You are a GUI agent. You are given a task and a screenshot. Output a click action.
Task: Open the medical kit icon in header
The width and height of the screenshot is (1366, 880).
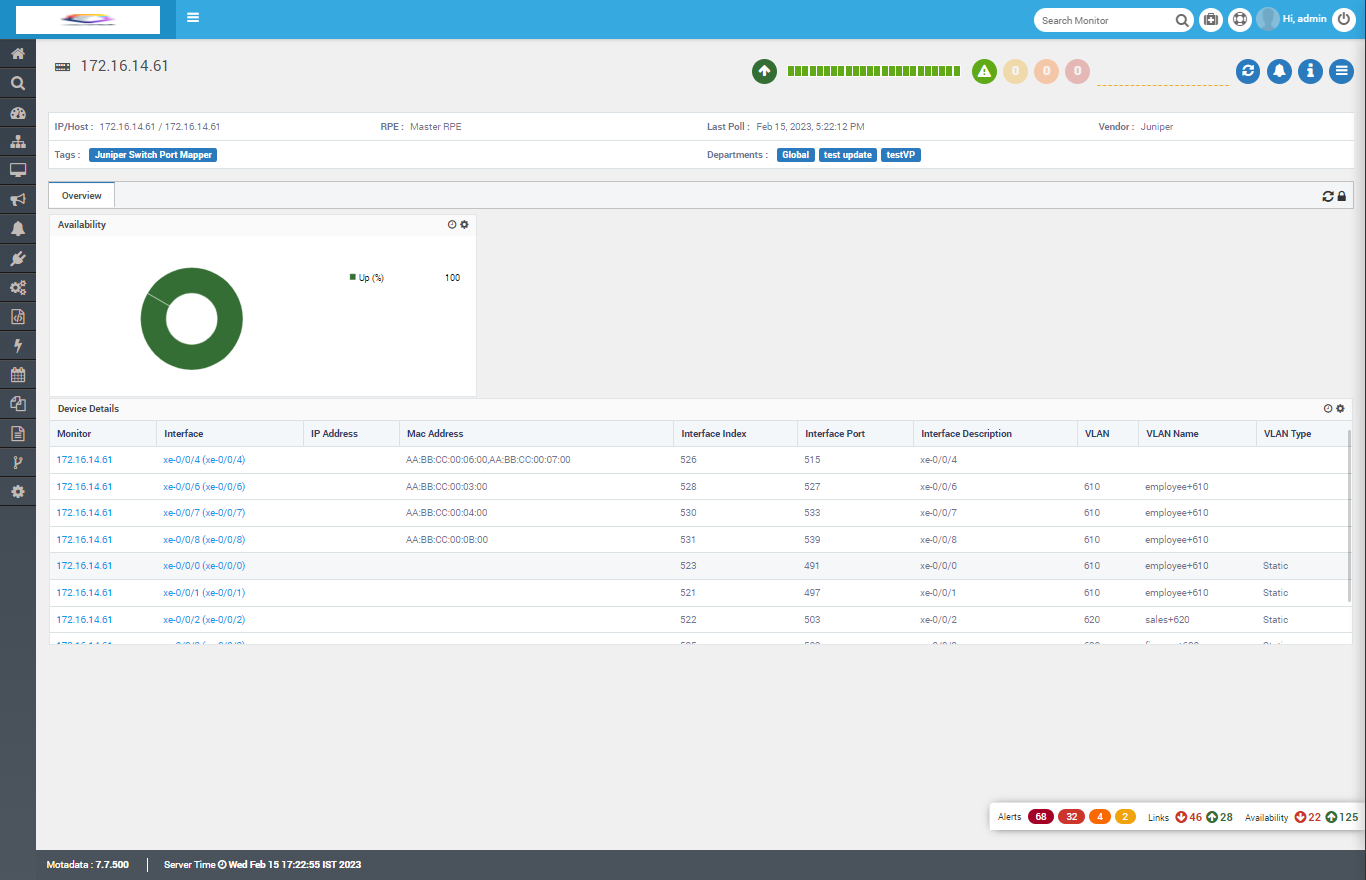tap(1210, 19)
